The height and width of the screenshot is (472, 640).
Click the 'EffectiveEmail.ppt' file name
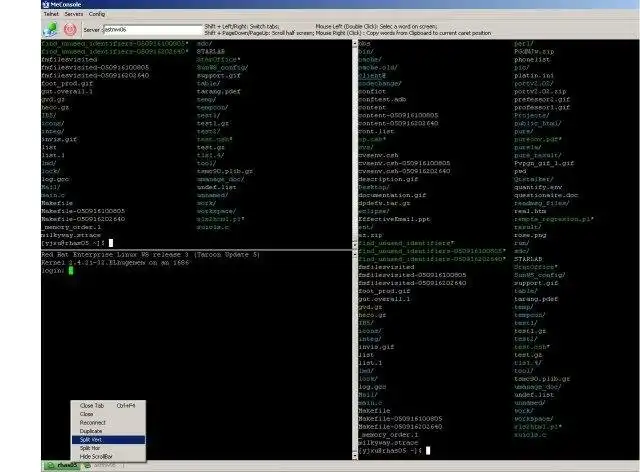(394, 219)
